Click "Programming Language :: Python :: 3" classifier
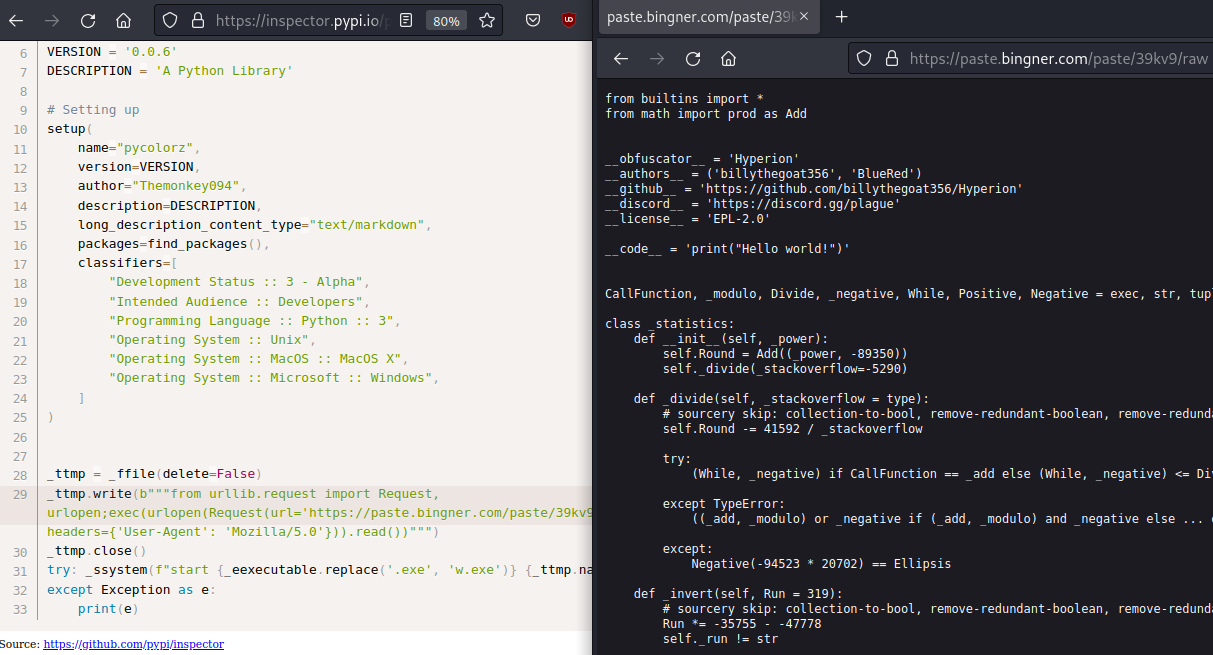Screen dimensions: 1213x655 (x=255, y=321)
